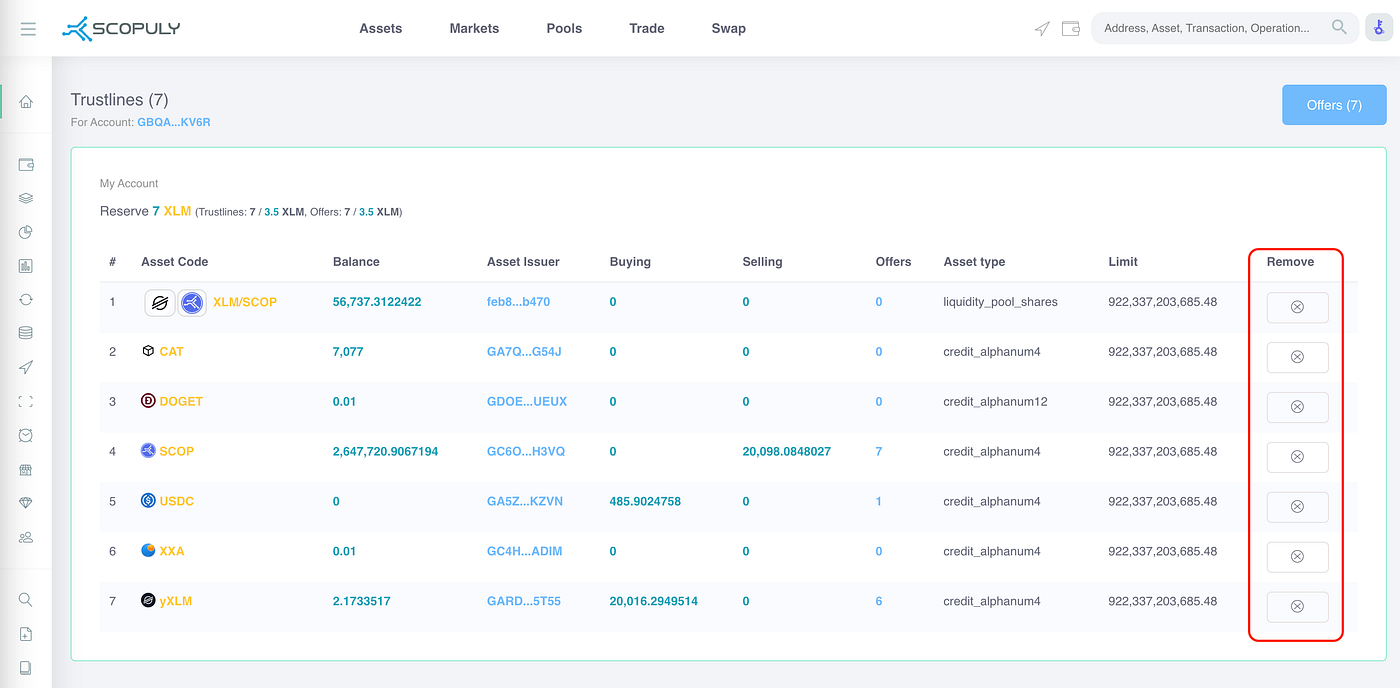
Task: Remove the XLM/SCOP trustline
Action: [x=1297, y=307]
